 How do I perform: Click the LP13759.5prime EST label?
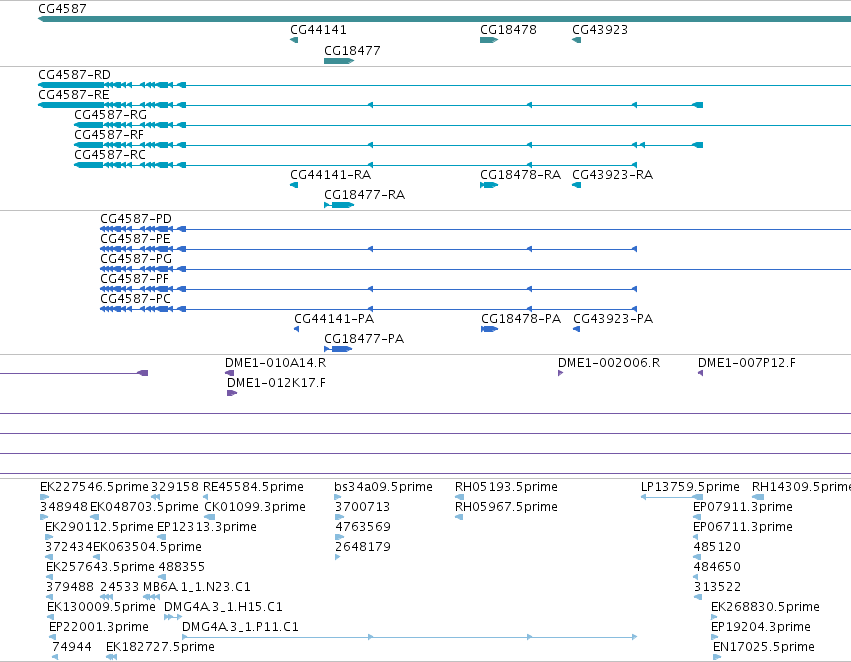click(690, 487)
